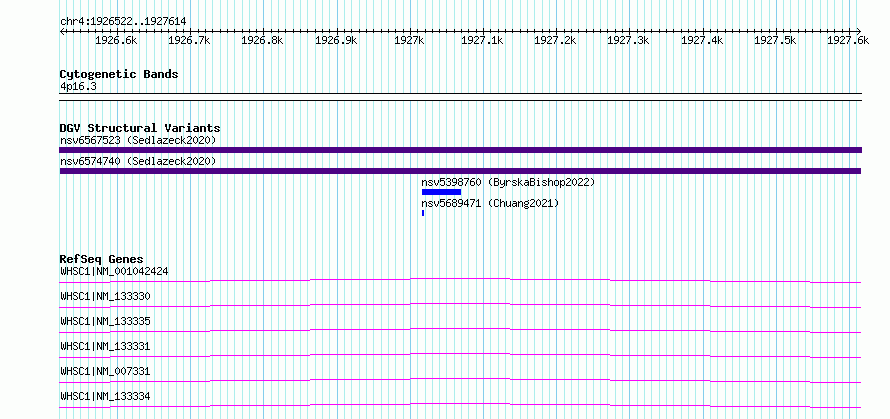Screen dimensions: 890x419
Task: Click the purple bar under nsv6574740
Action: pos(460,171)
